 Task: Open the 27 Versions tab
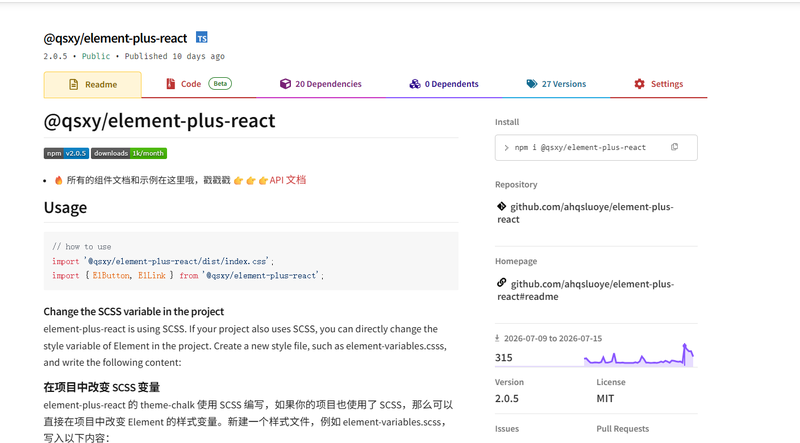pyautogui.click(x=556, y=84)
